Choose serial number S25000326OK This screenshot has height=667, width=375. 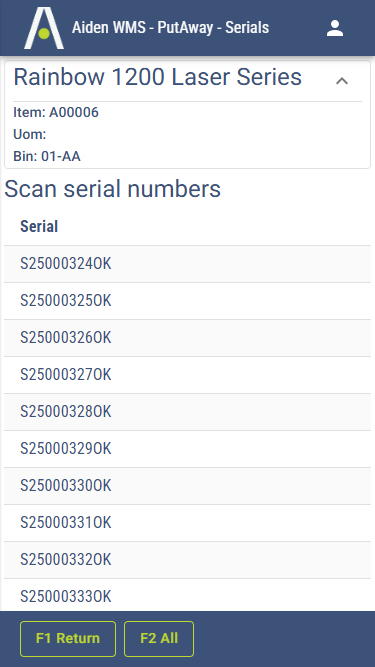pyautogui.click(x=188, y=338)
